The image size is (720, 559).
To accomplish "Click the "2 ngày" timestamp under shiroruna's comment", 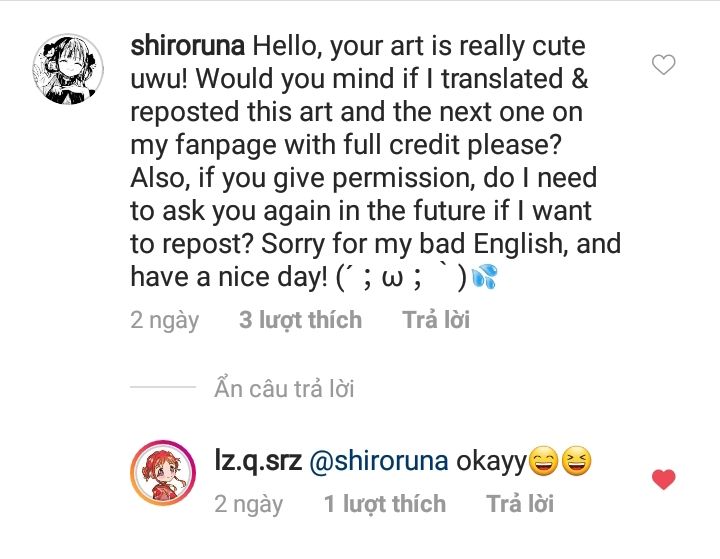I will (164, 320).
